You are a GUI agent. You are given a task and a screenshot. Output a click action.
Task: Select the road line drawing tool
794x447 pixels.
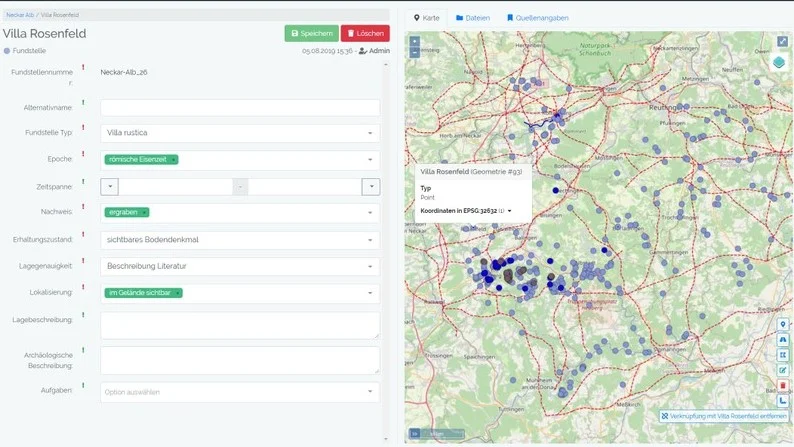point(782,340)
